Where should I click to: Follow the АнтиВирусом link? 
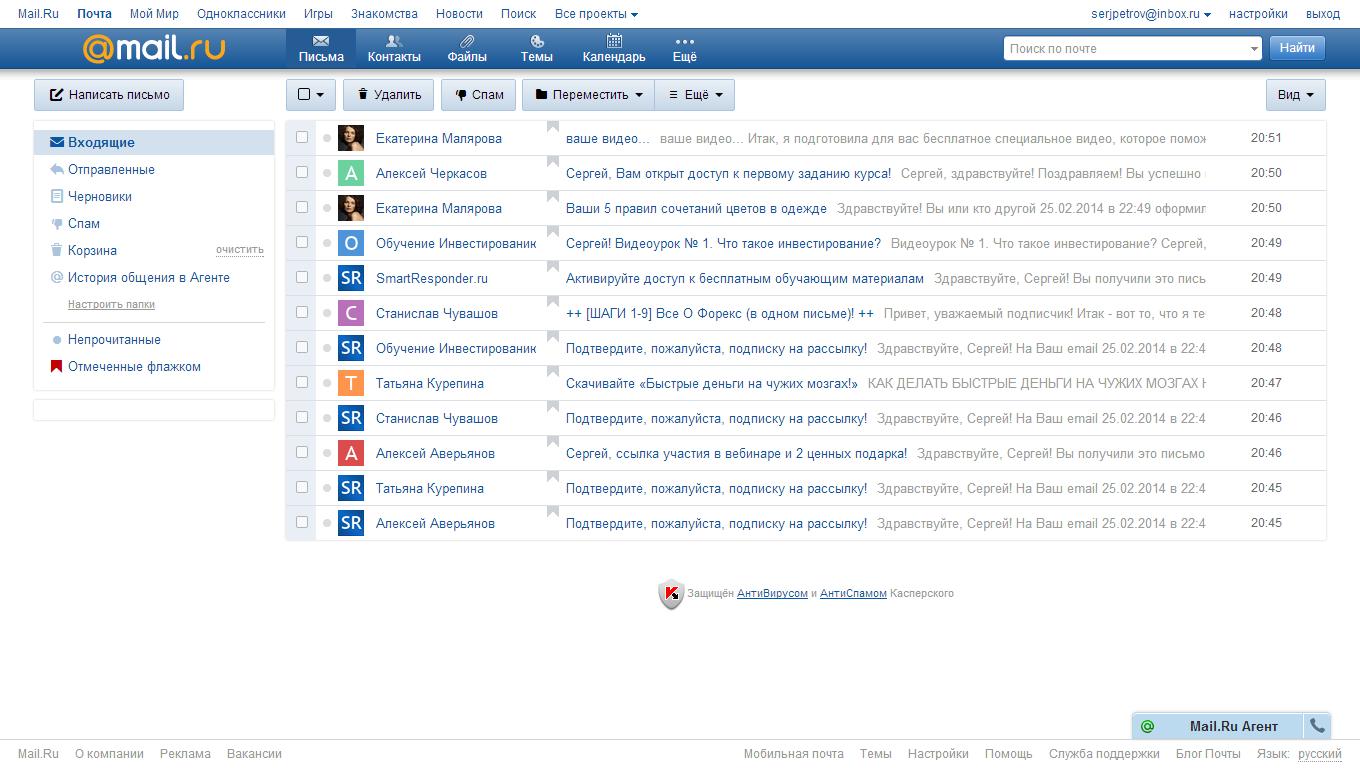pos(772,593)
